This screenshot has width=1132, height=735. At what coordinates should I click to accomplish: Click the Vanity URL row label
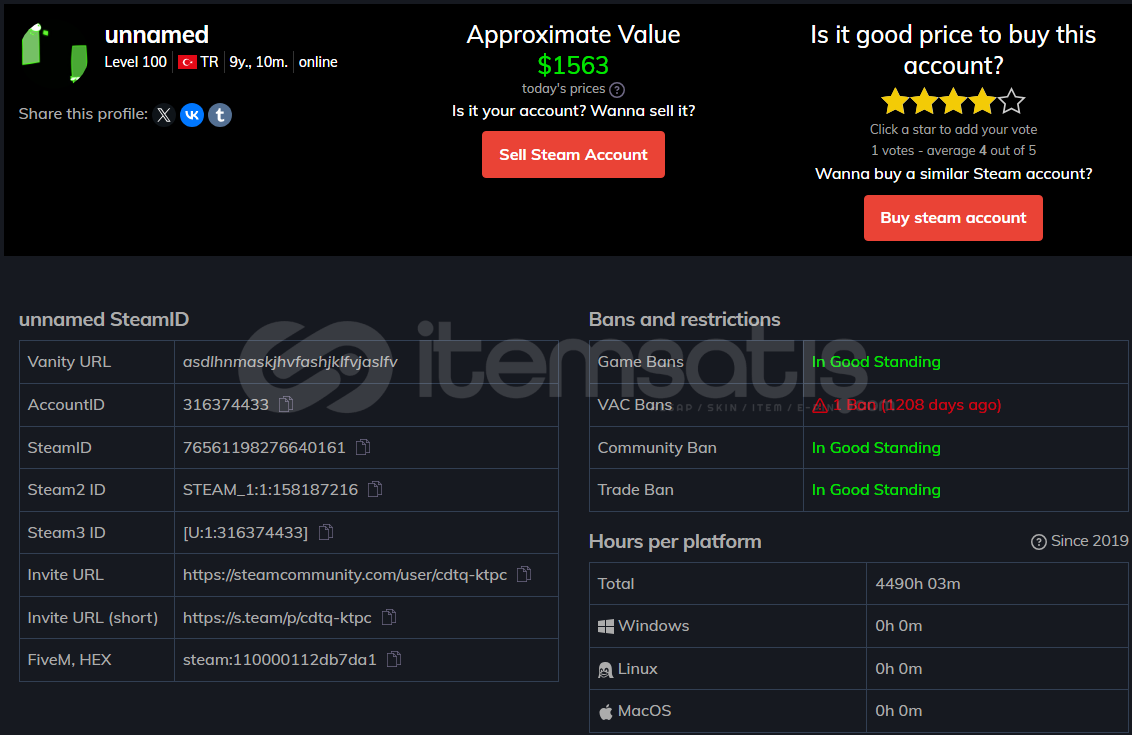point(69,362)
